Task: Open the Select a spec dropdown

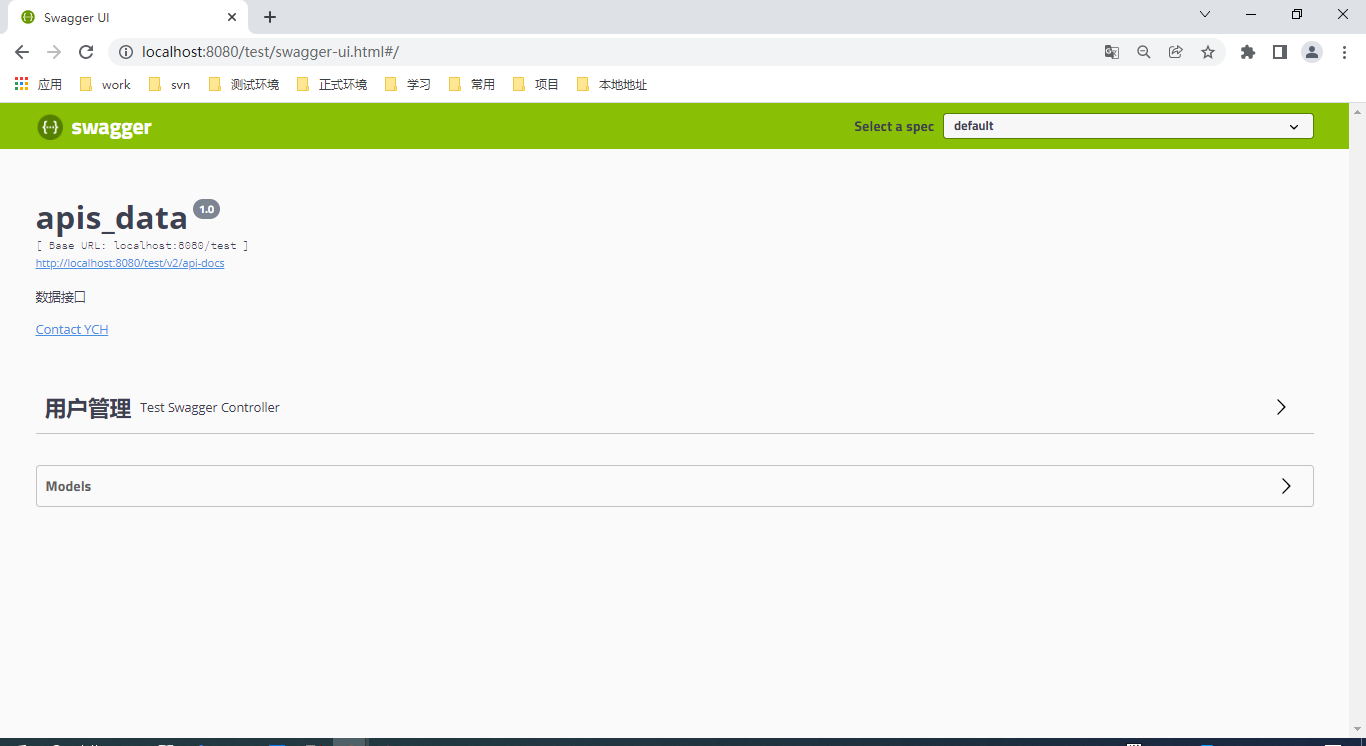Action: pos(1128,126)
